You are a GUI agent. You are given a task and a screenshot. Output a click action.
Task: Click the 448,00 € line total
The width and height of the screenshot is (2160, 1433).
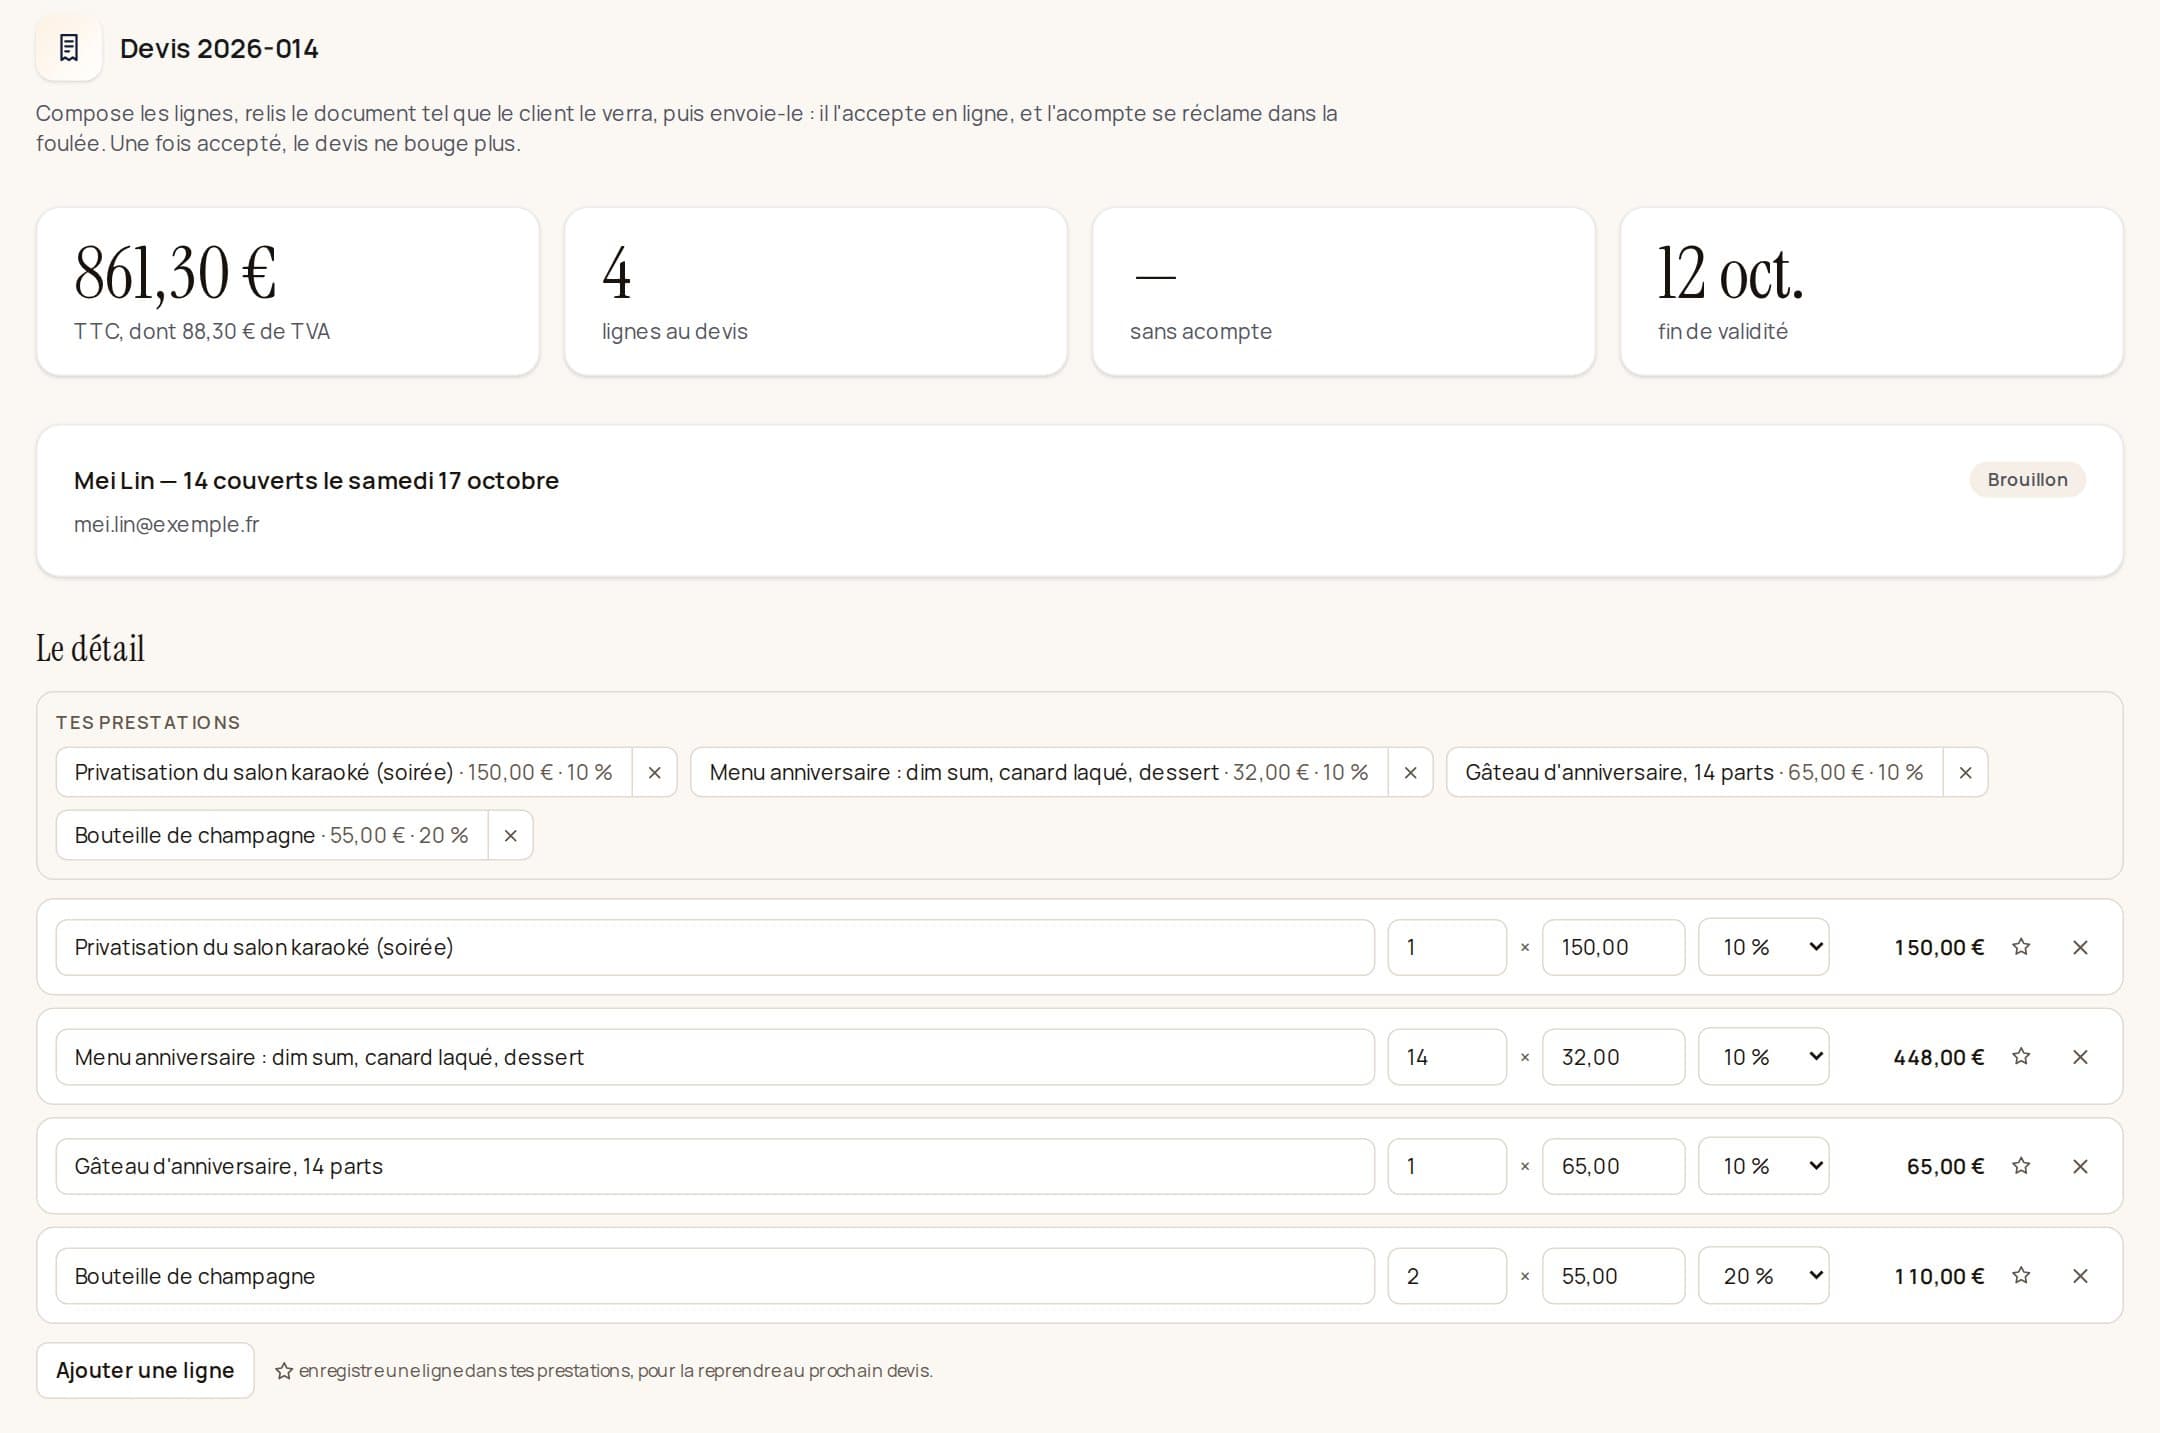click(1938, 1057)
